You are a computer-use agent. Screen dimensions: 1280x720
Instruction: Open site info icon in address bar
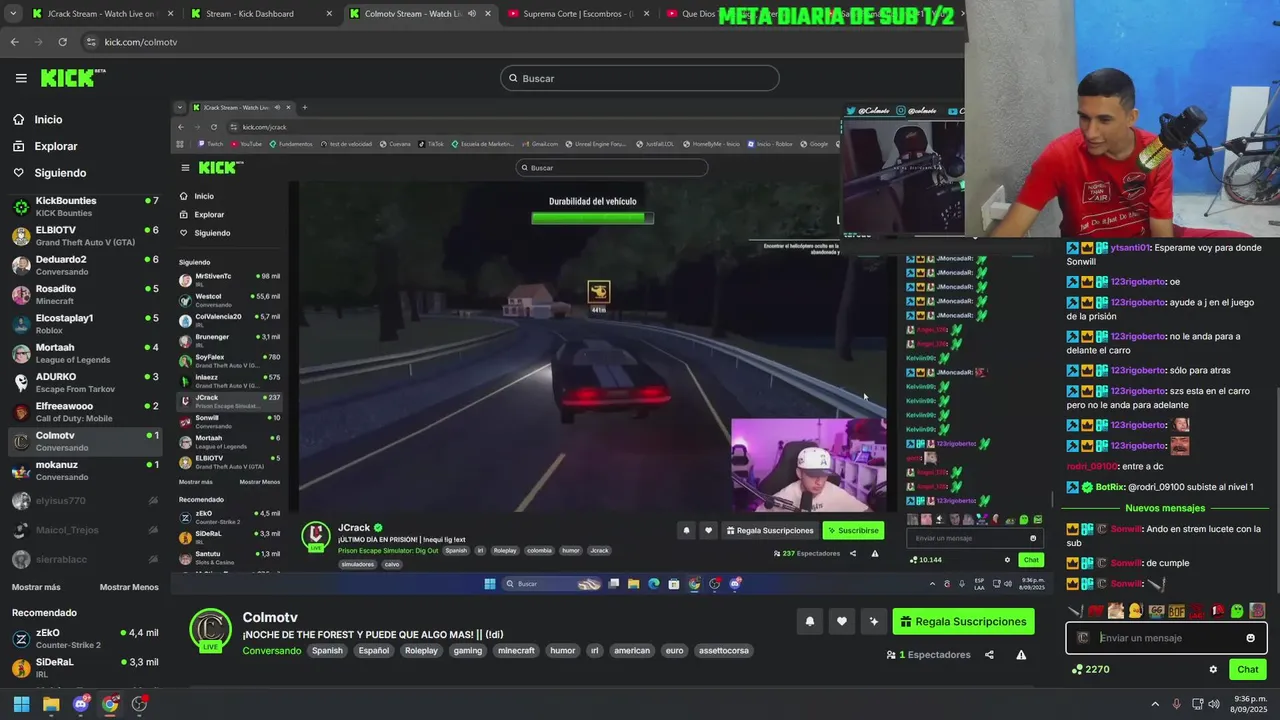tap(91, 42)
